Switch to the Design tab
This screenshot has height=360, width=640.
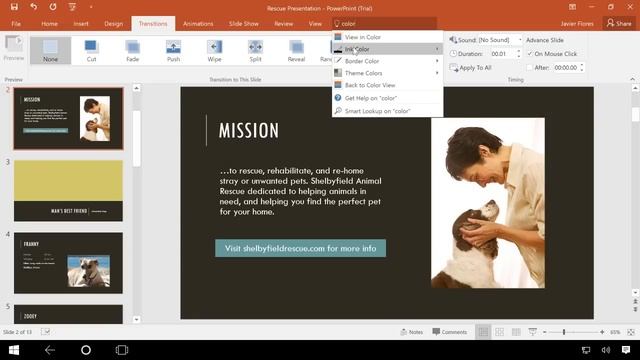(113, 24)
